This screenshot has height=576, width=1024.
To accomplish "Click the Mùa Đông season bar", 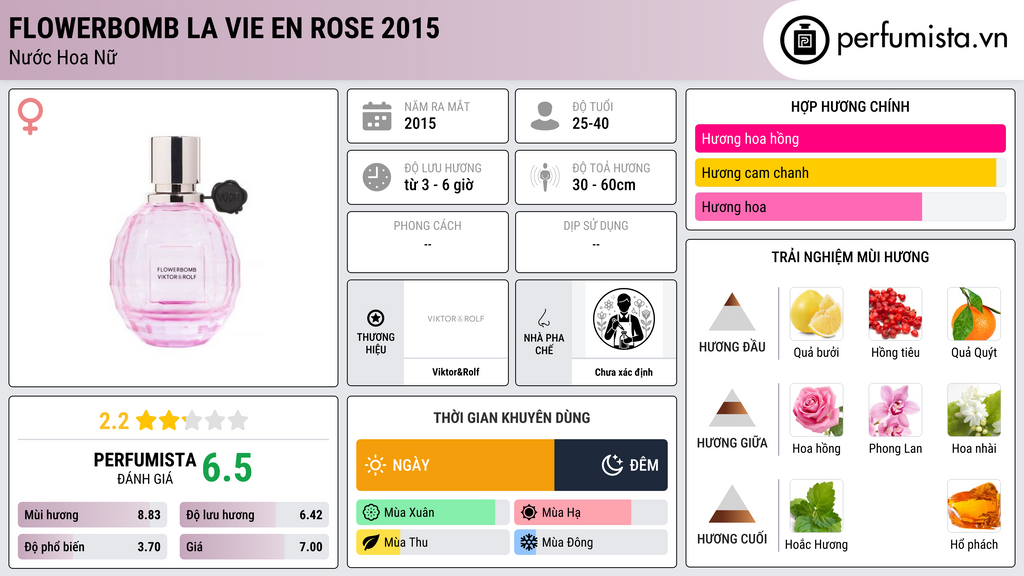I will [590, 542].
